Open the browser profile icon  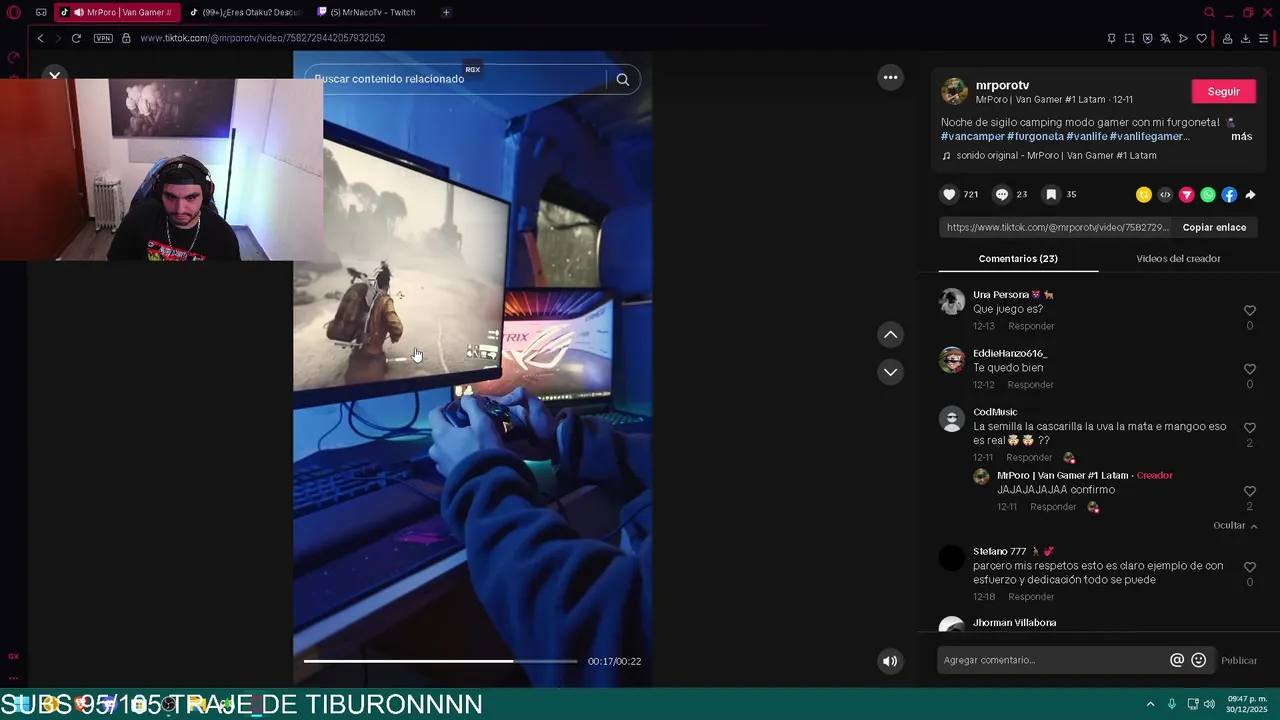(1227, 38)
